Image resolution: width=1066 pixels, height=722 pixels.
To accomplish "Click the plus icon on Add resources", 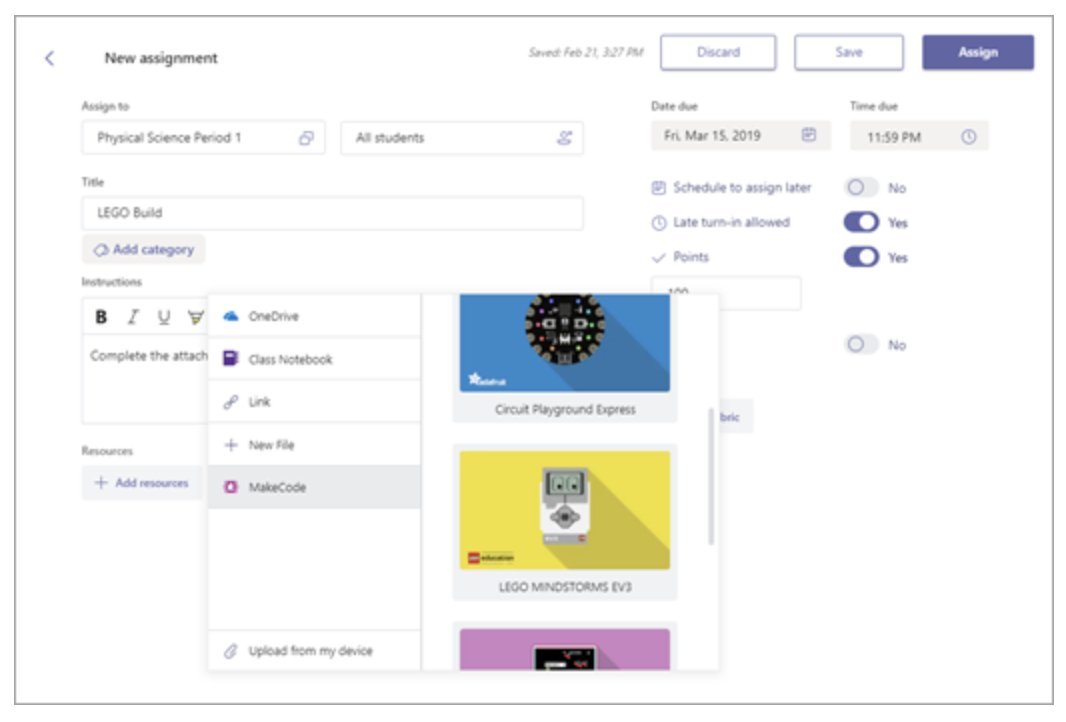I will [x=101, y=483].
